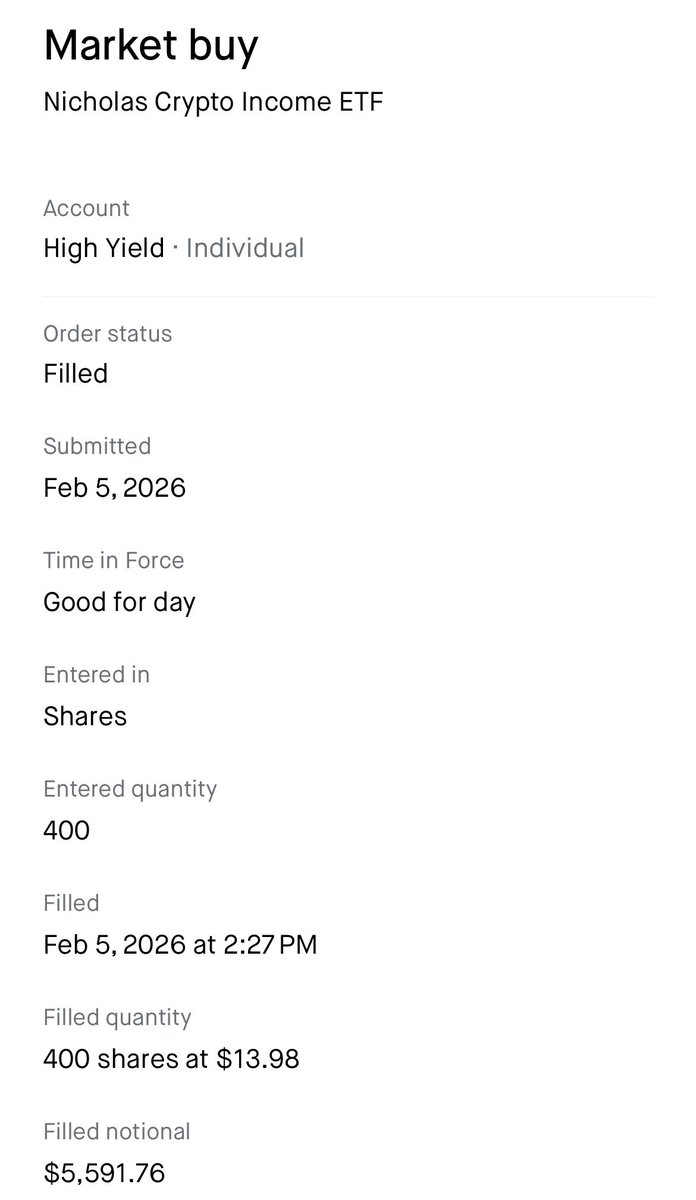Click the Filled quantity label
The image size is (696, 1200).
117,1017
